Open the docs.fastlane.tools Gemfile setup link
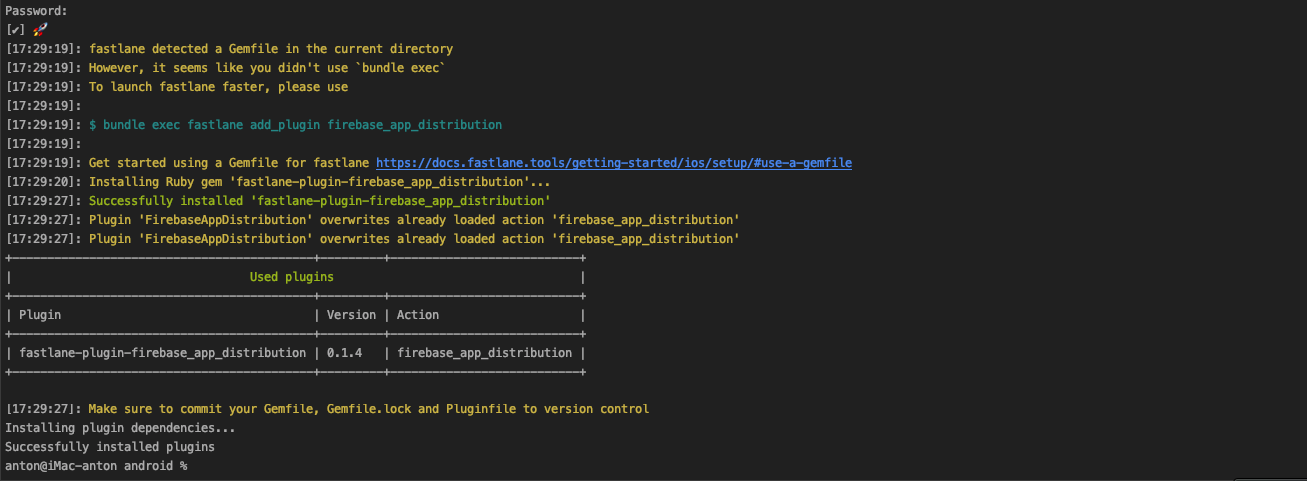Screen dimensions: 1307x481 tap(613, 163)
